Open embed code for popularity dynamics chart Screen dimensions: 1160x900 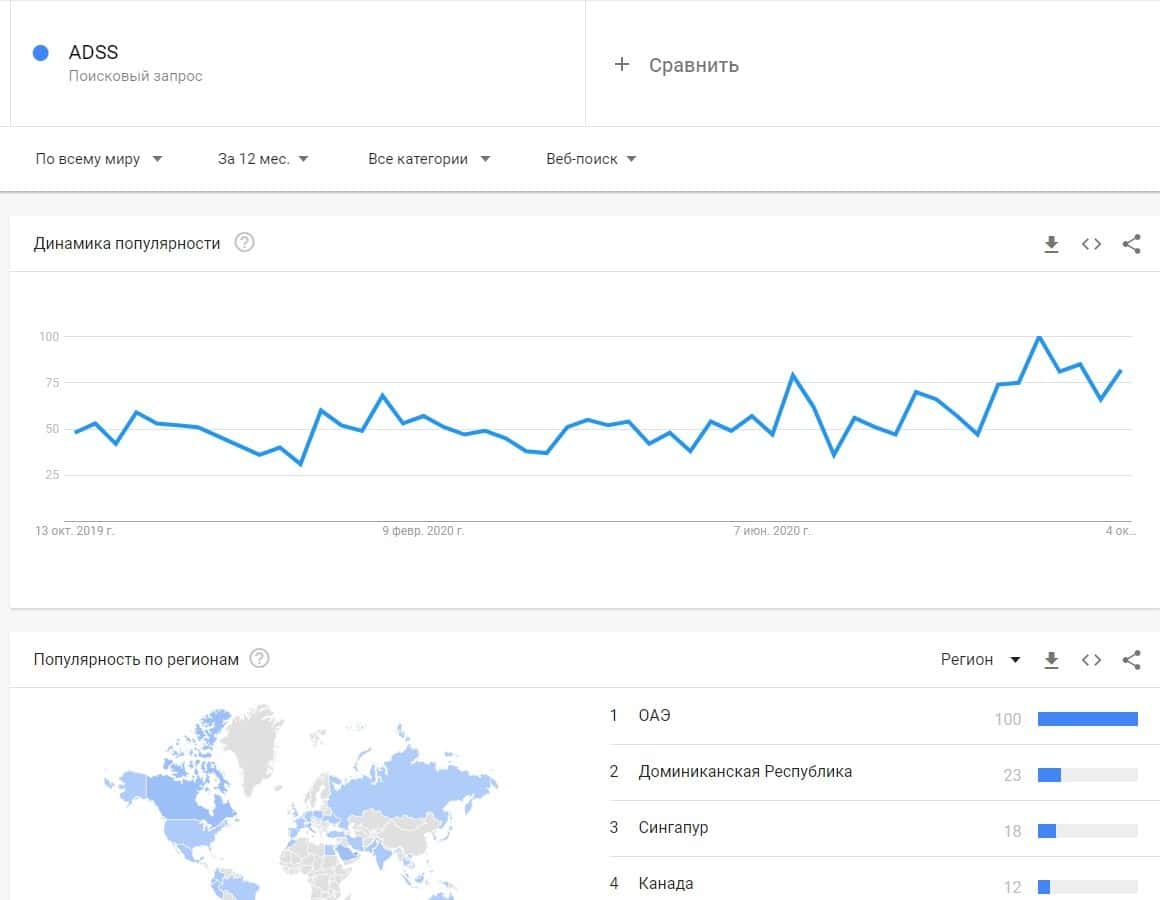[1091, 244]
